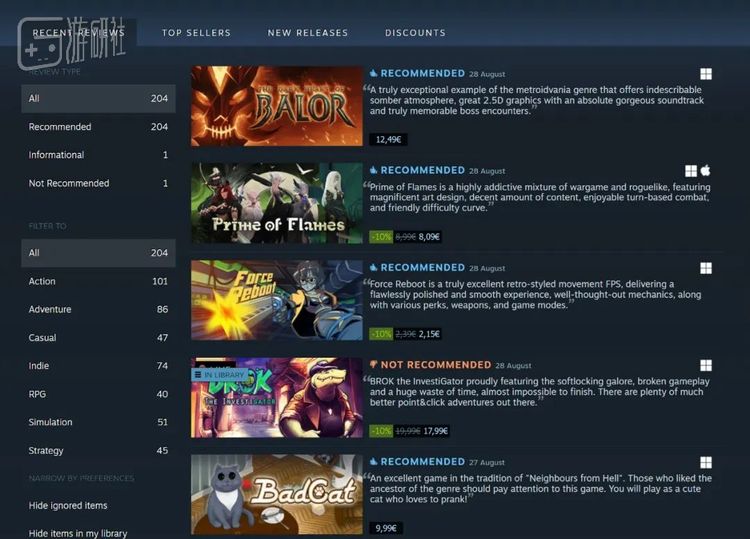The image size is (750, 539).
Task: Click thumbs-up icon on BadCat review
Action: [374, 462]
